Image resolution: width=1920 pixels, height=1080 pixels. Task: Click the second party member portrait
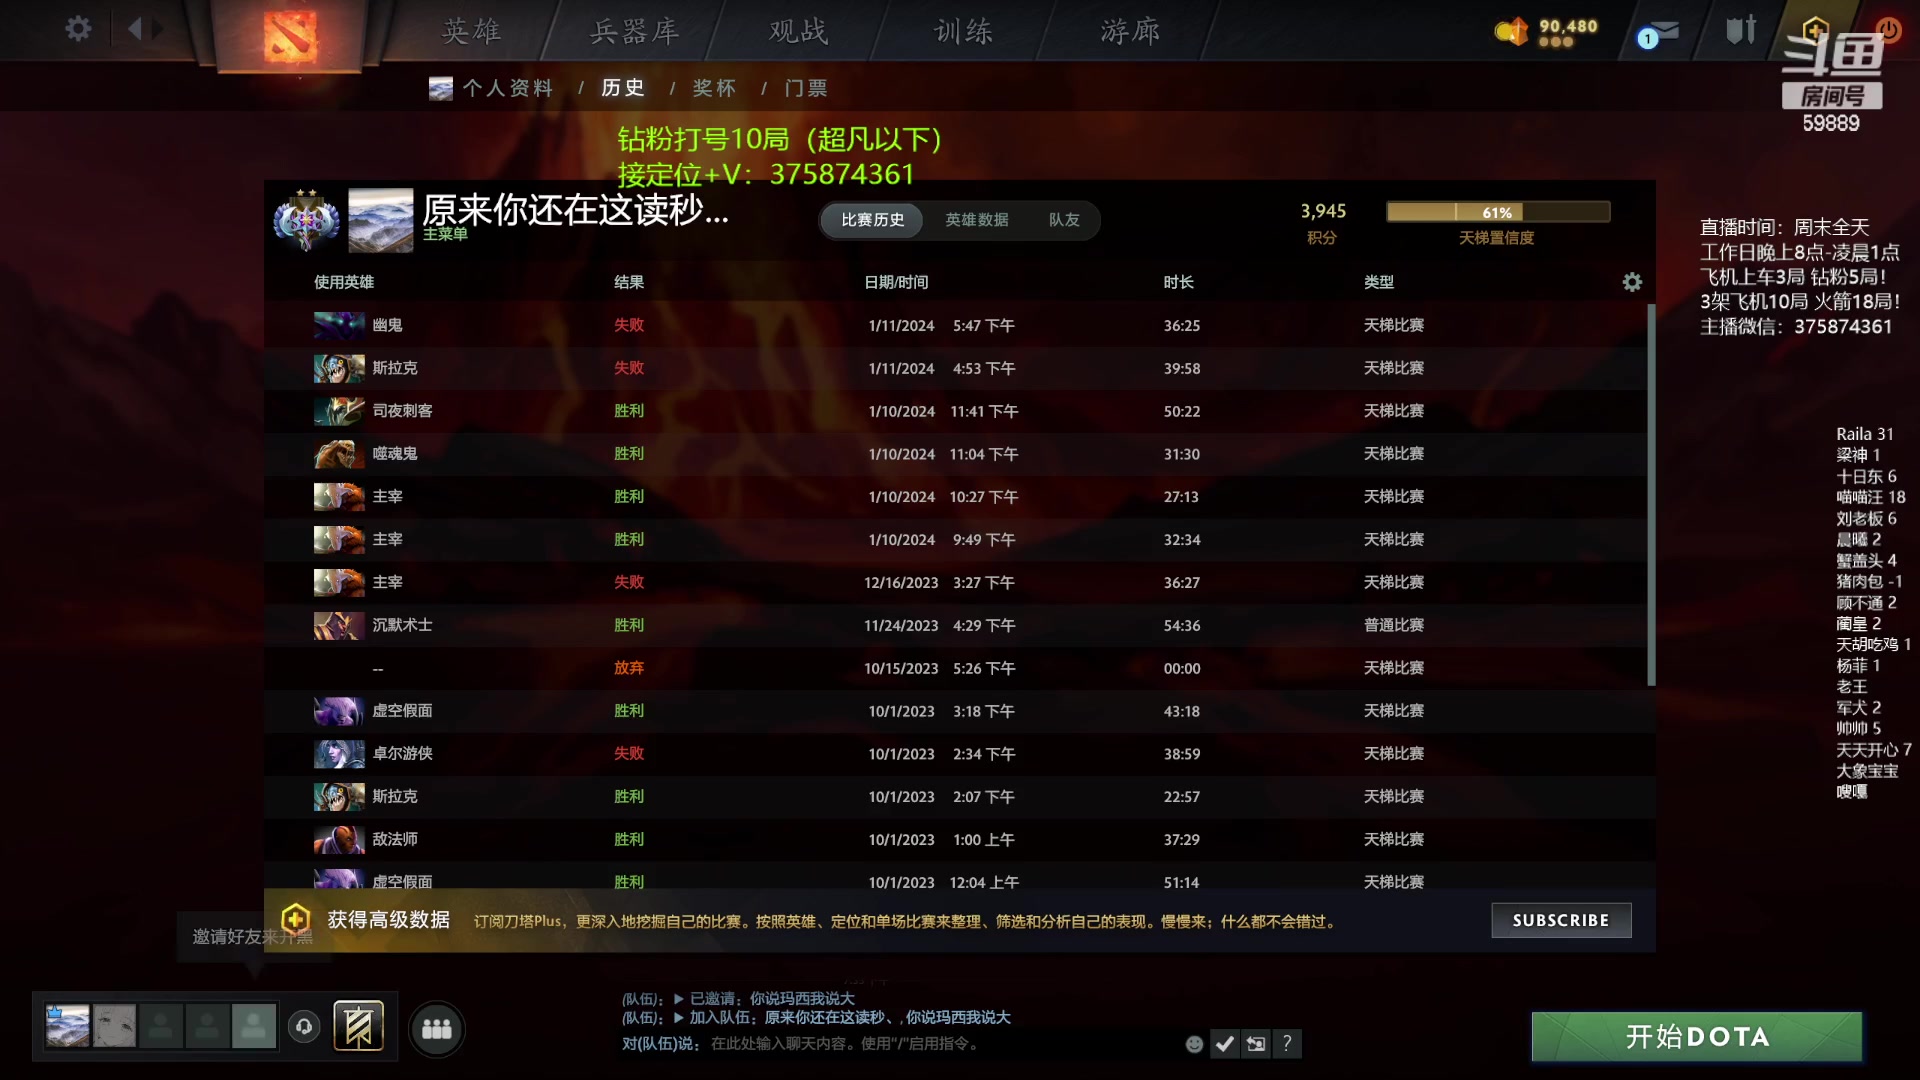tap(114, 1026)
